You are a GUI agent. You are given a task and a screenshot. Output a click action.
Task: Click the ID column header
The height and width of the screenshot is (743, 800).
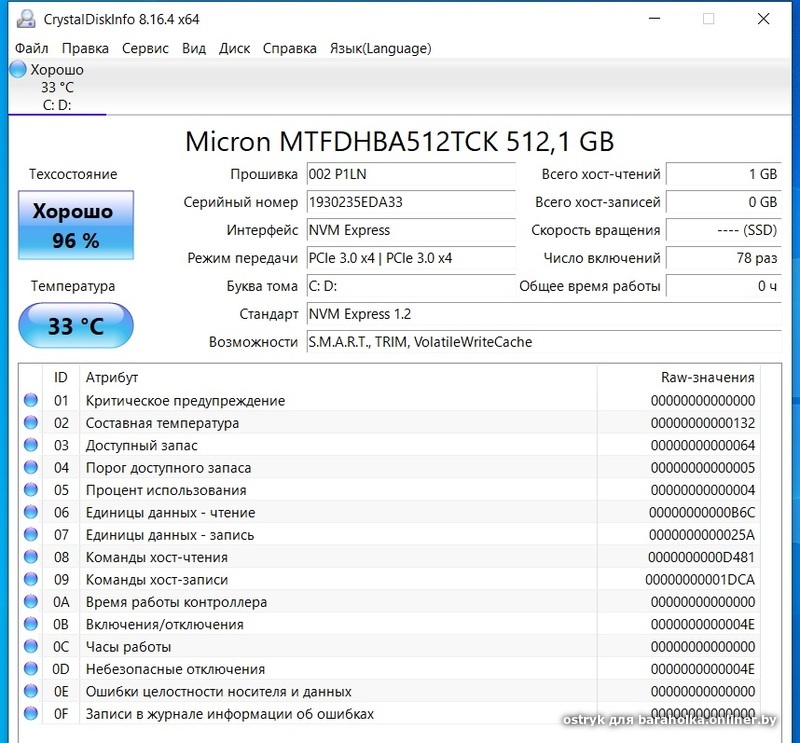click(61, 378)
